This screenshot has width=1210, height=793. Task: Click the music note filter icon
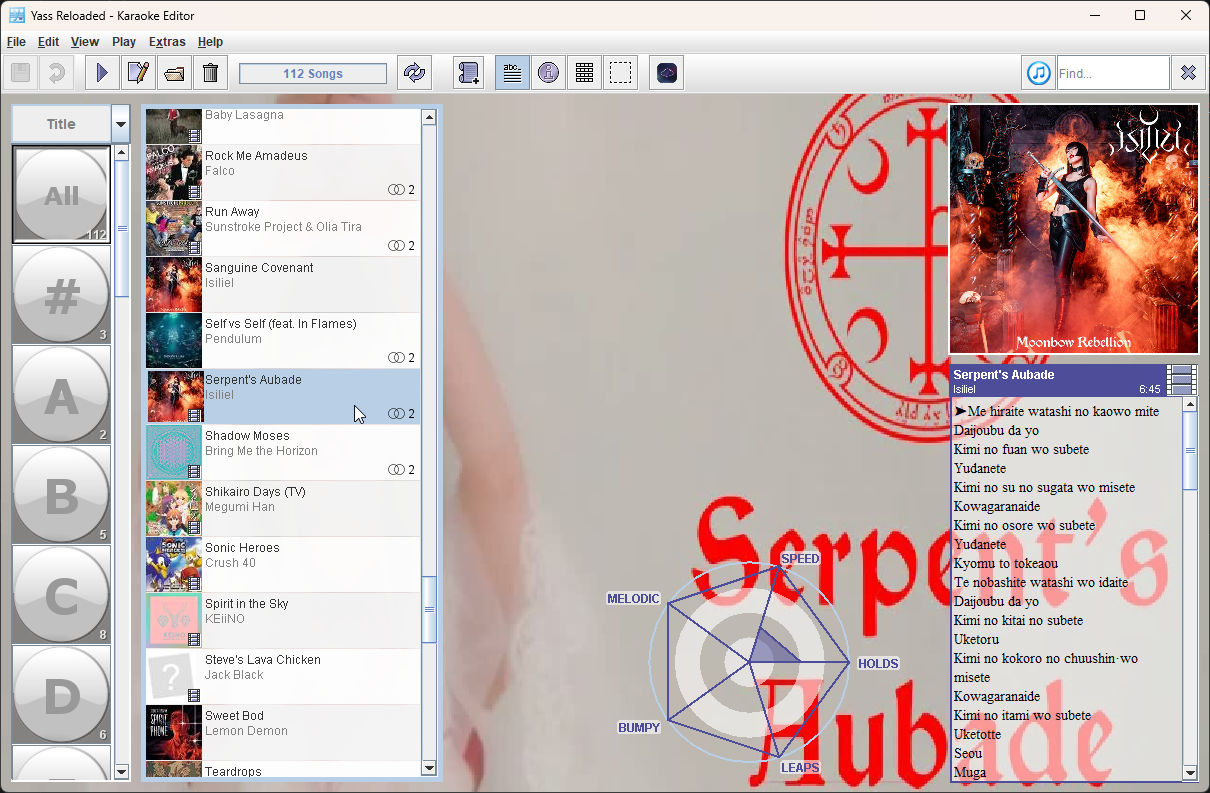[1039, 73]
